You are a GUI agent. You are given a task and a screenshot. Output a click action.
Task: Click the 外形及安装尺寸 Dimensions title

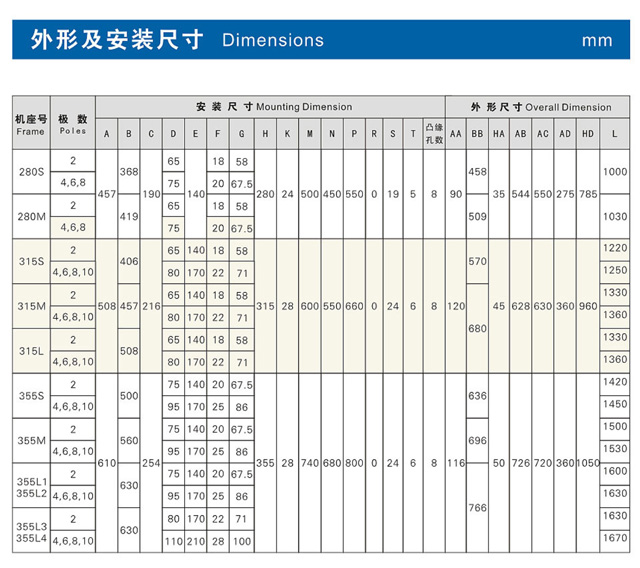177,40
